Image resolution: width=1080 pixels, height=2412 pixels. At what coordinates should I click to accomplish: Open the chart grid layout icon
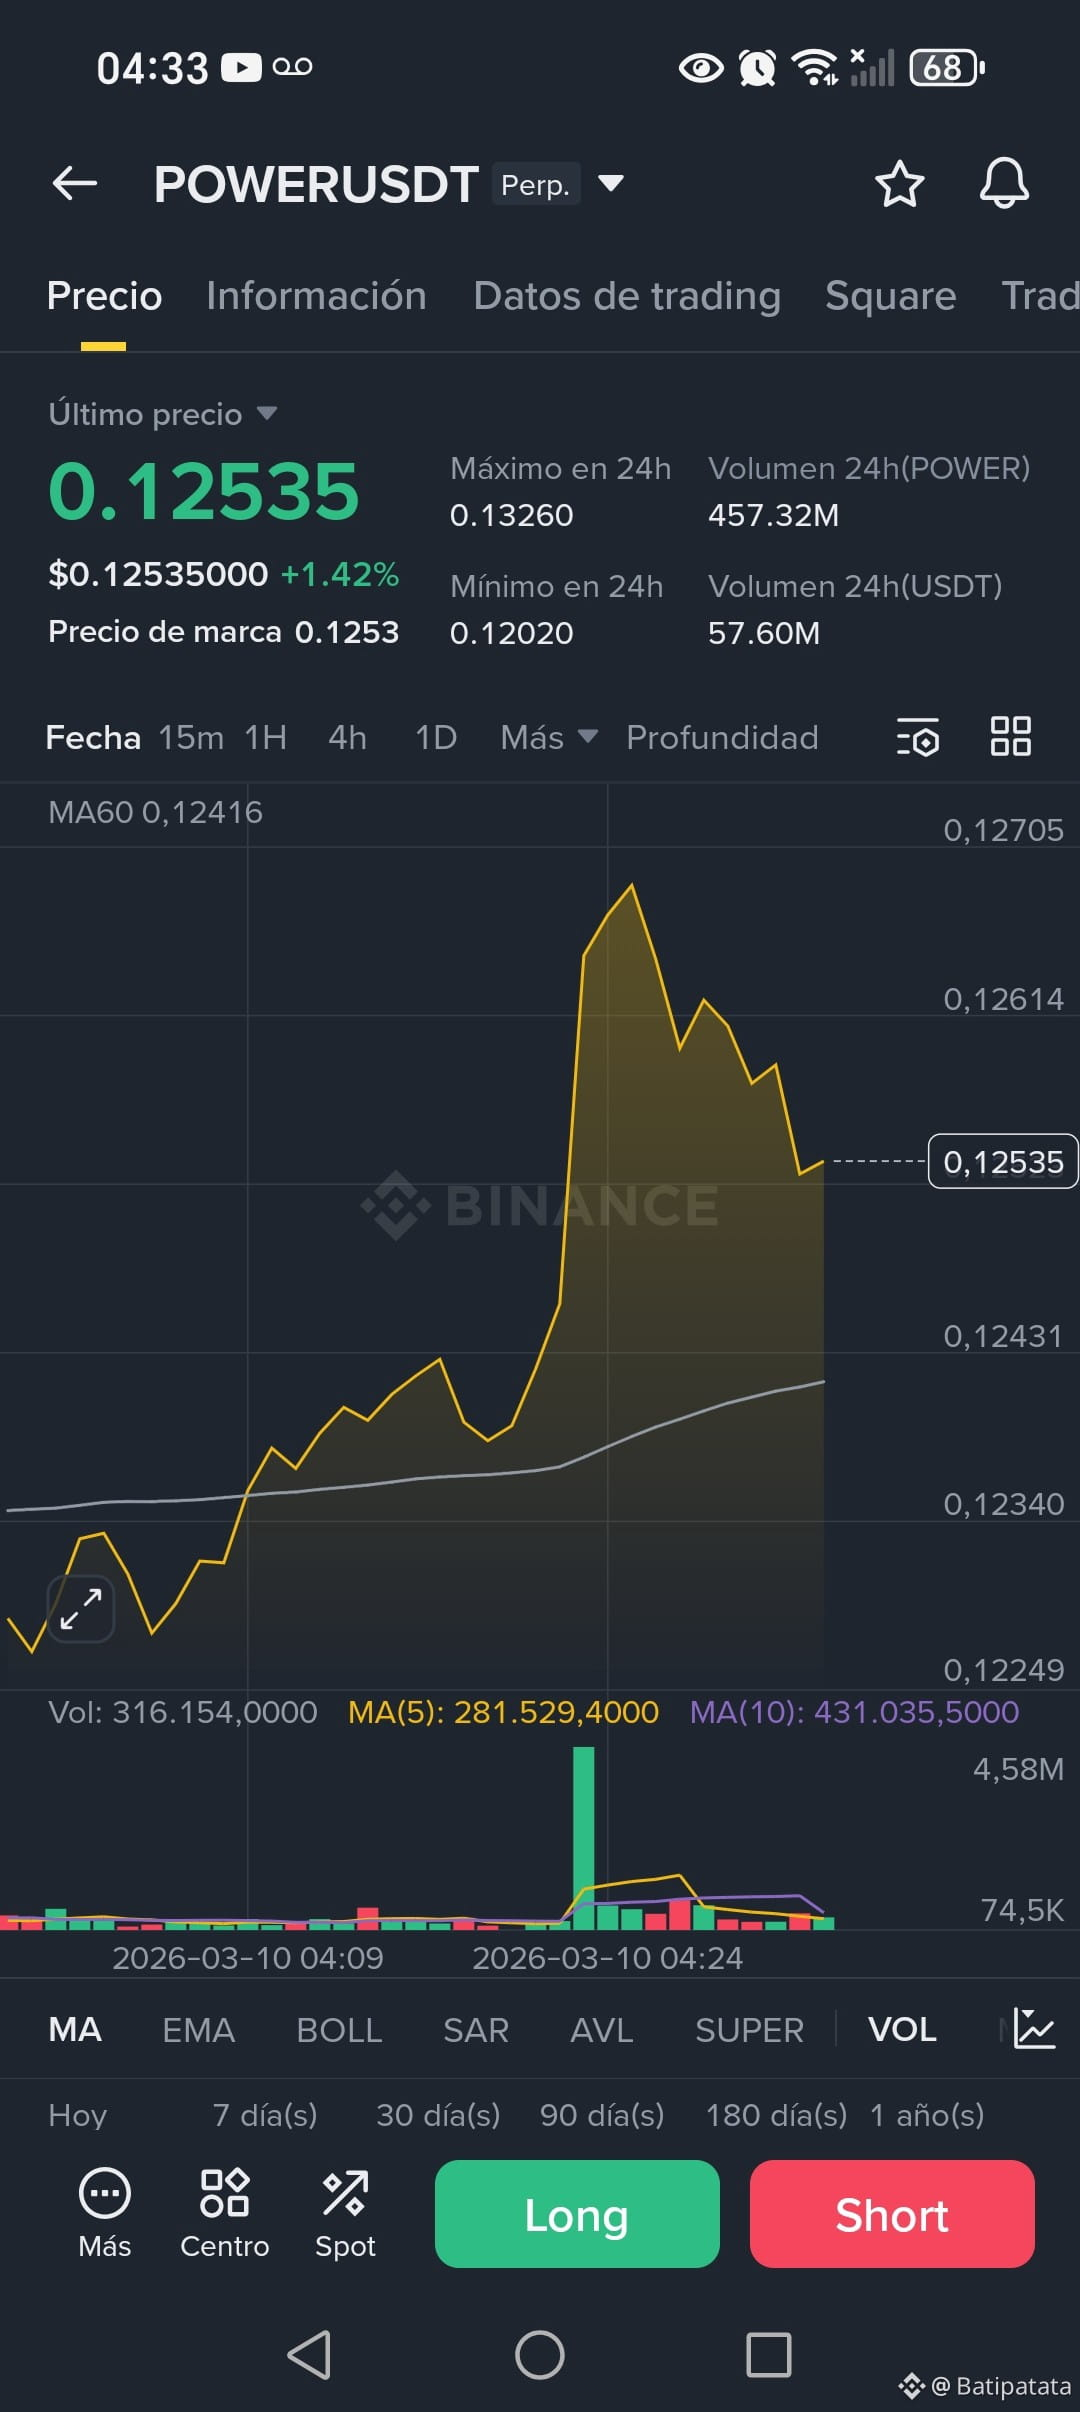(x=1010, y=737)
